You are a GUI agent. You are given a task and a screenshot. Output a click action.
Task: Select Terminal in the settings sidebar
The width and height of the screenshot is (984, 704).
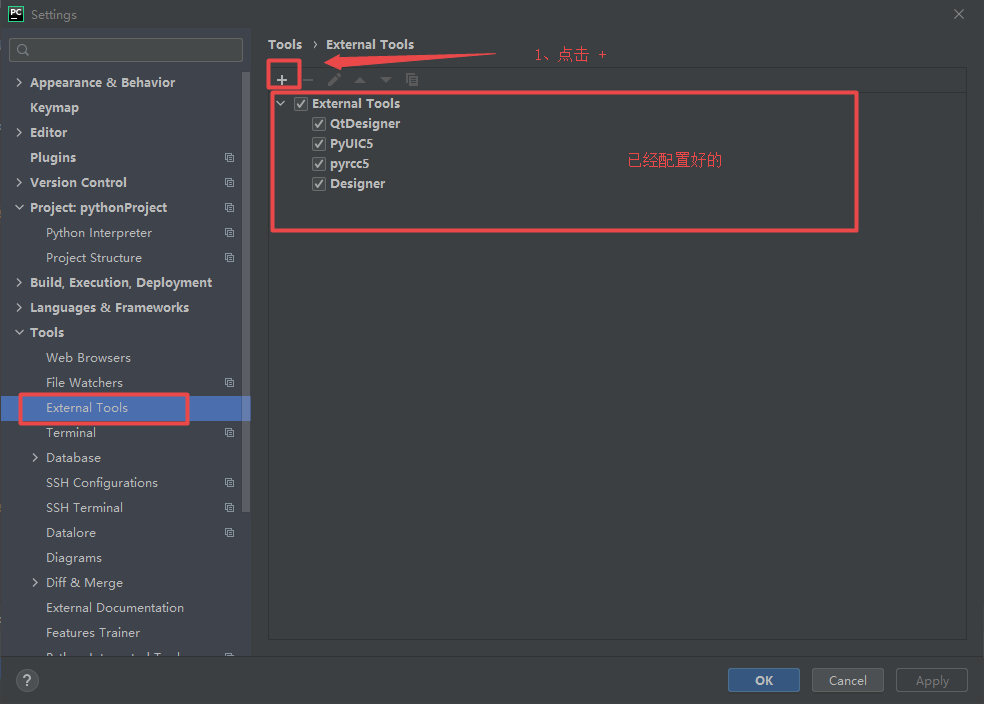click(71, 432)
